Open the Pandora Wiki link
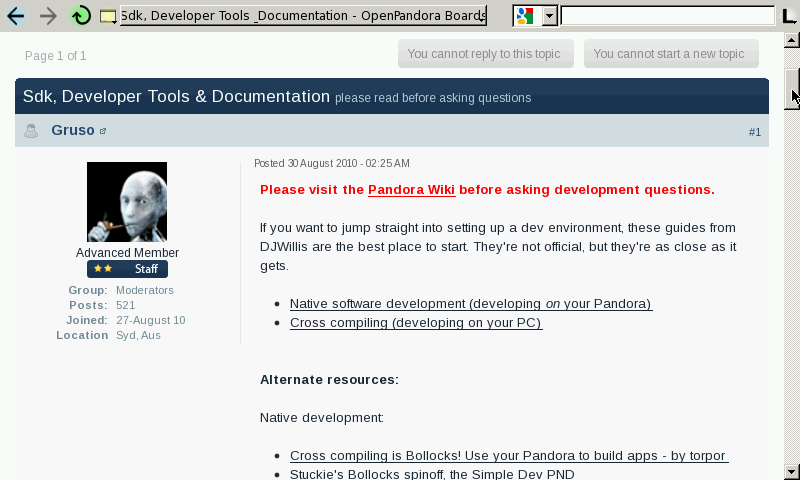This screenshot has width=800, height=480. tap(411, 190)
